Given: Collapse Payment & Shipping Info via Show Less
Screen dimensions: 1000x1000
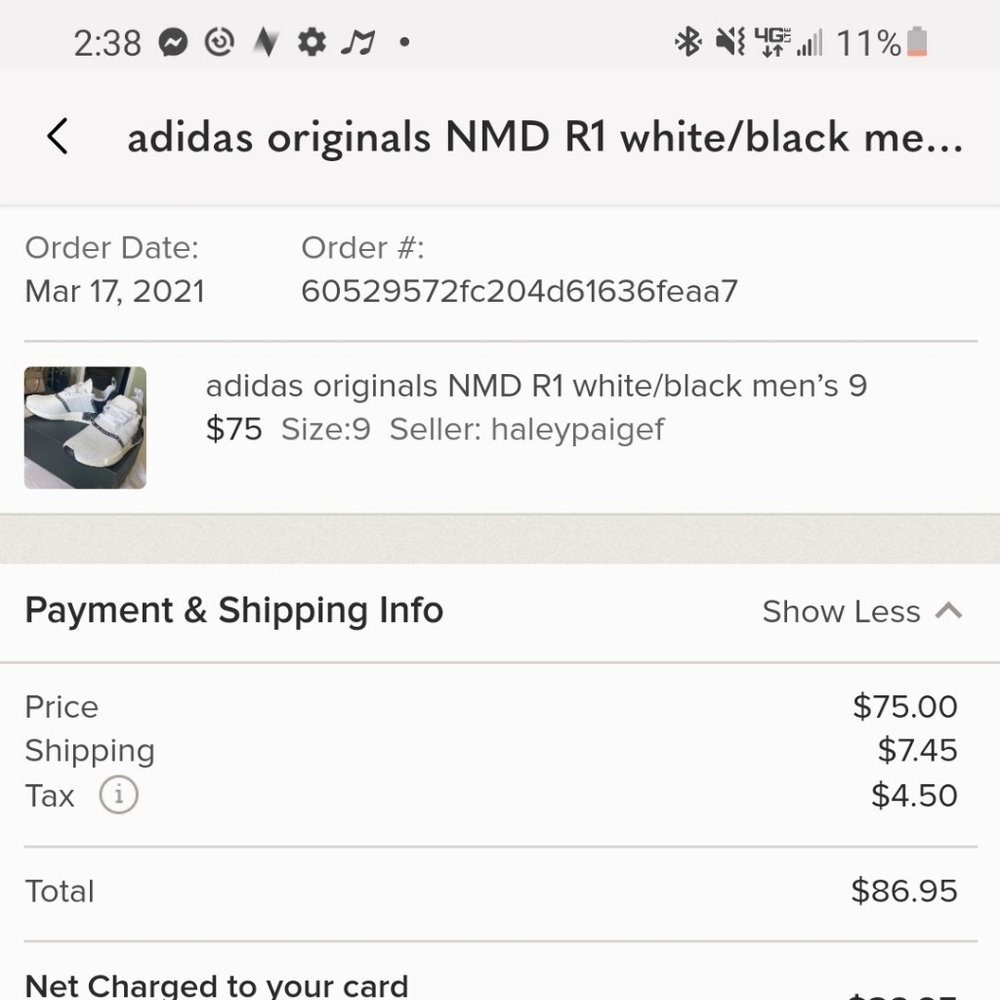Looking at the screenshot, I should click(841, 611).
